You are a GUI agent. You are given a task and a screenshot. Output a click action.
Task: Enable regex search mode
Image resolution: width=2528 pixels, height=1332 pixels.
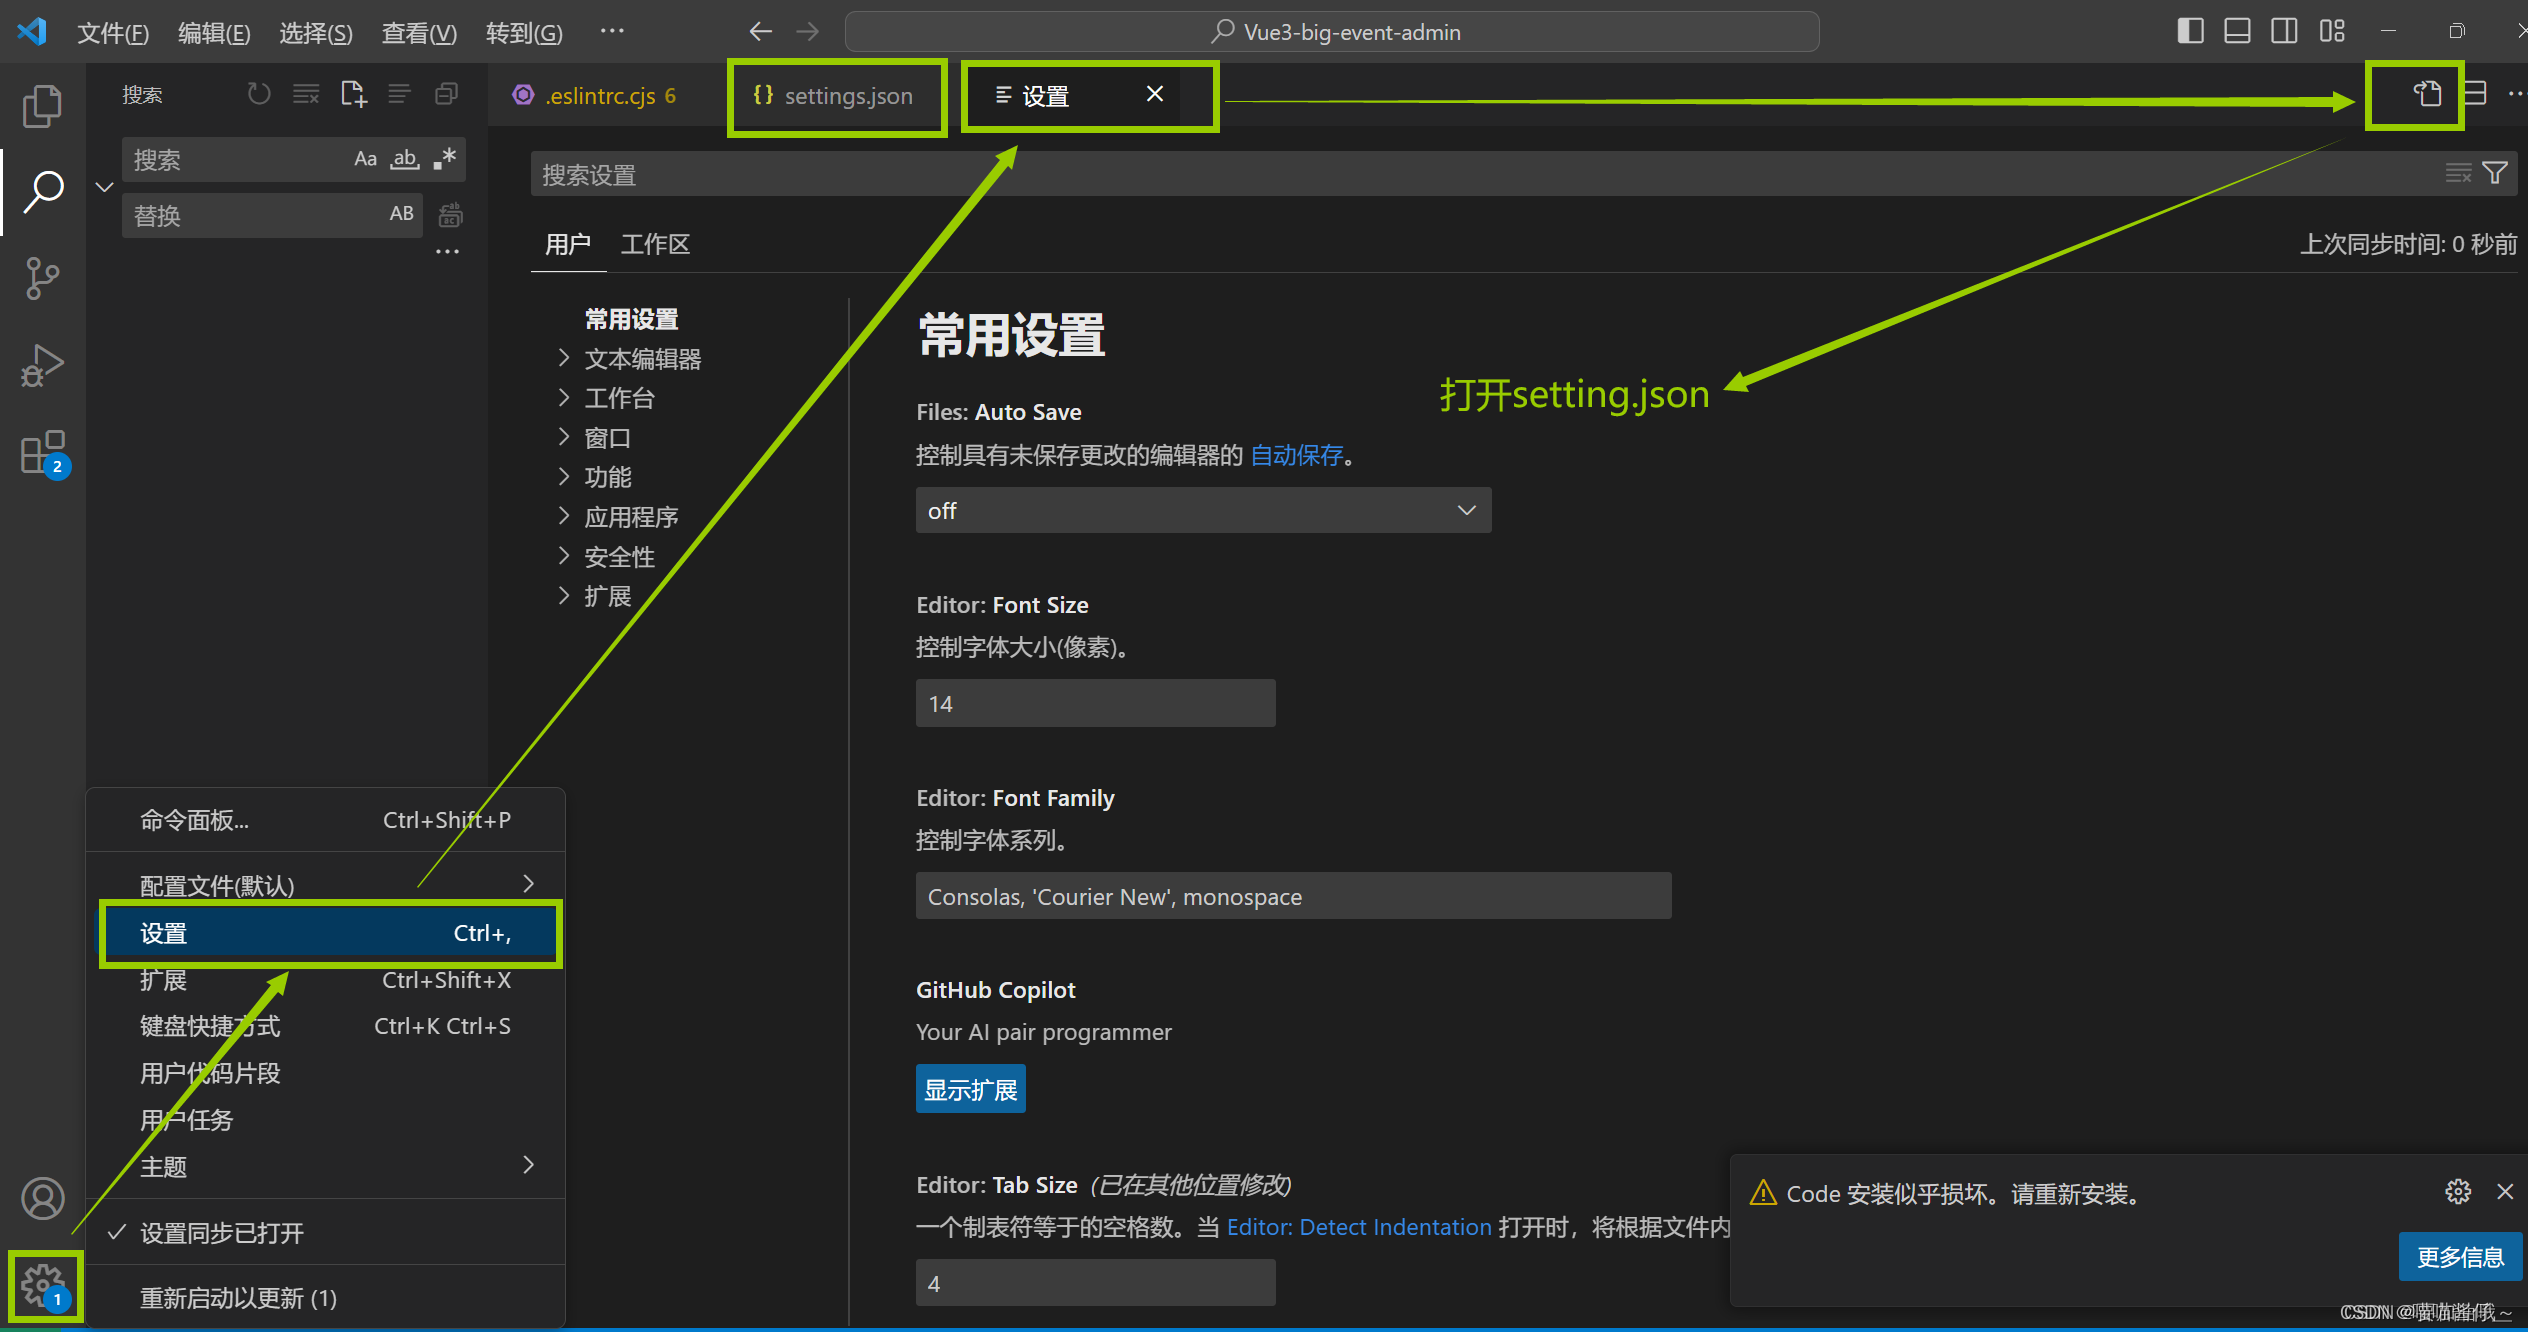[444, 158]
